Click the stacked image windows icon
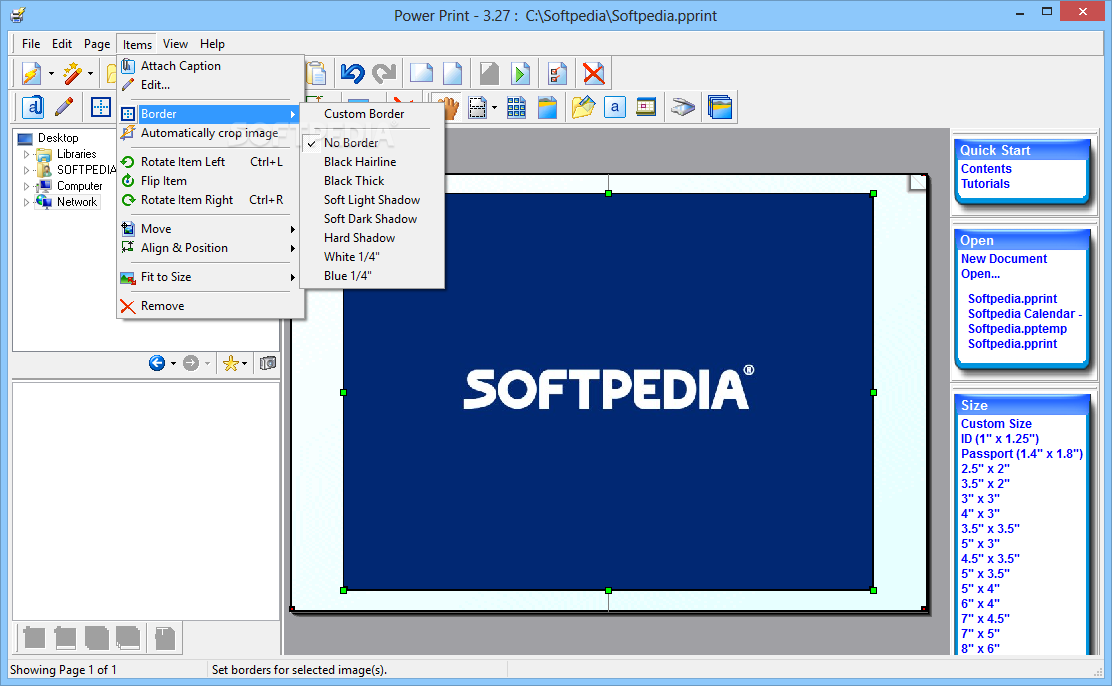Viewport: 1112px width, 686px height. point(720,108)
